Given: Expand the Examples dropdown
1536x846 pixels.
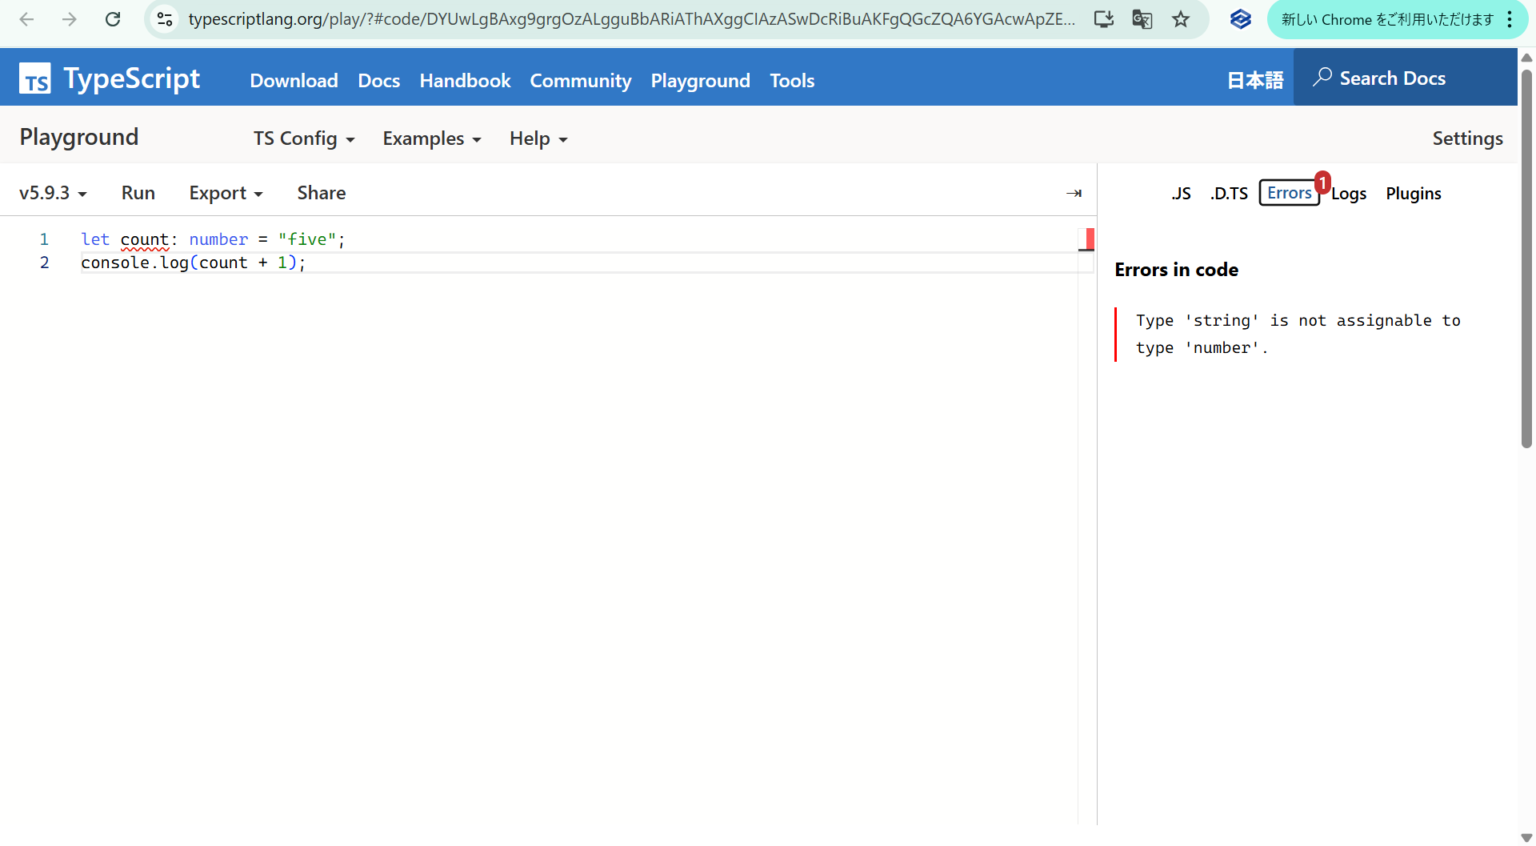Looking at the screenshot, I should 431,138.
